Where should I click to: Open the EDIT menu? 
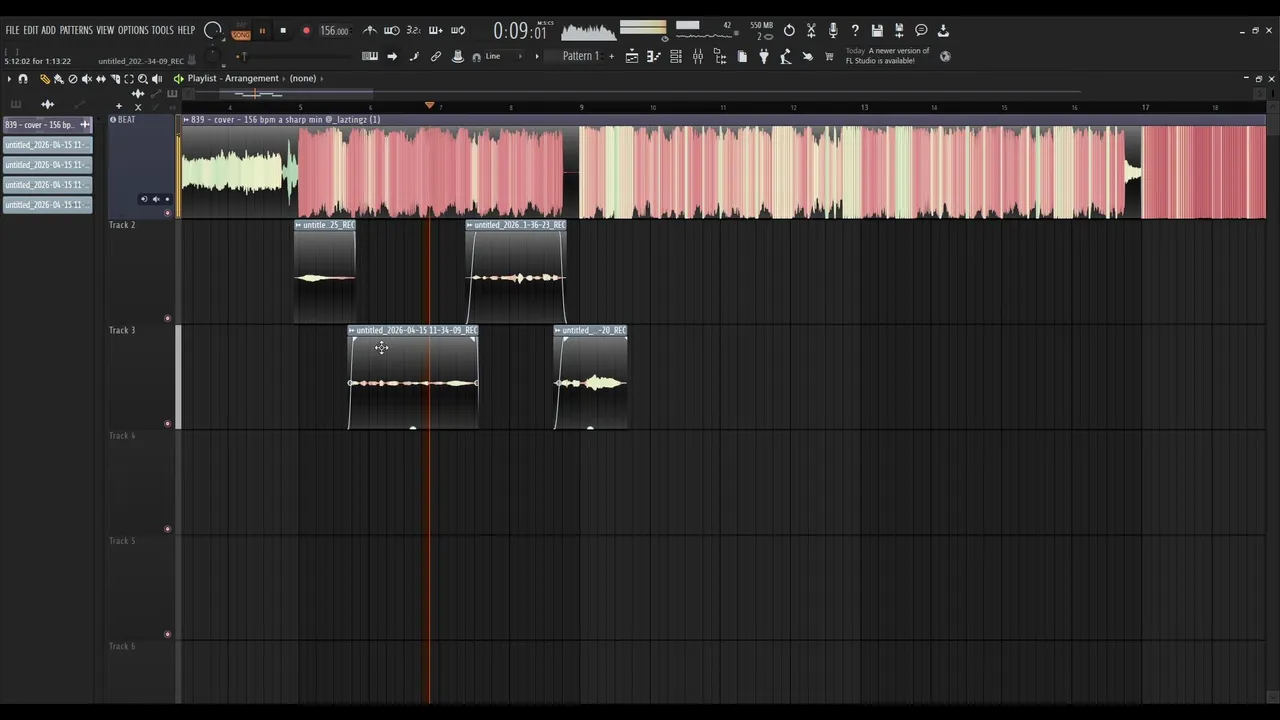pos(31,30)
